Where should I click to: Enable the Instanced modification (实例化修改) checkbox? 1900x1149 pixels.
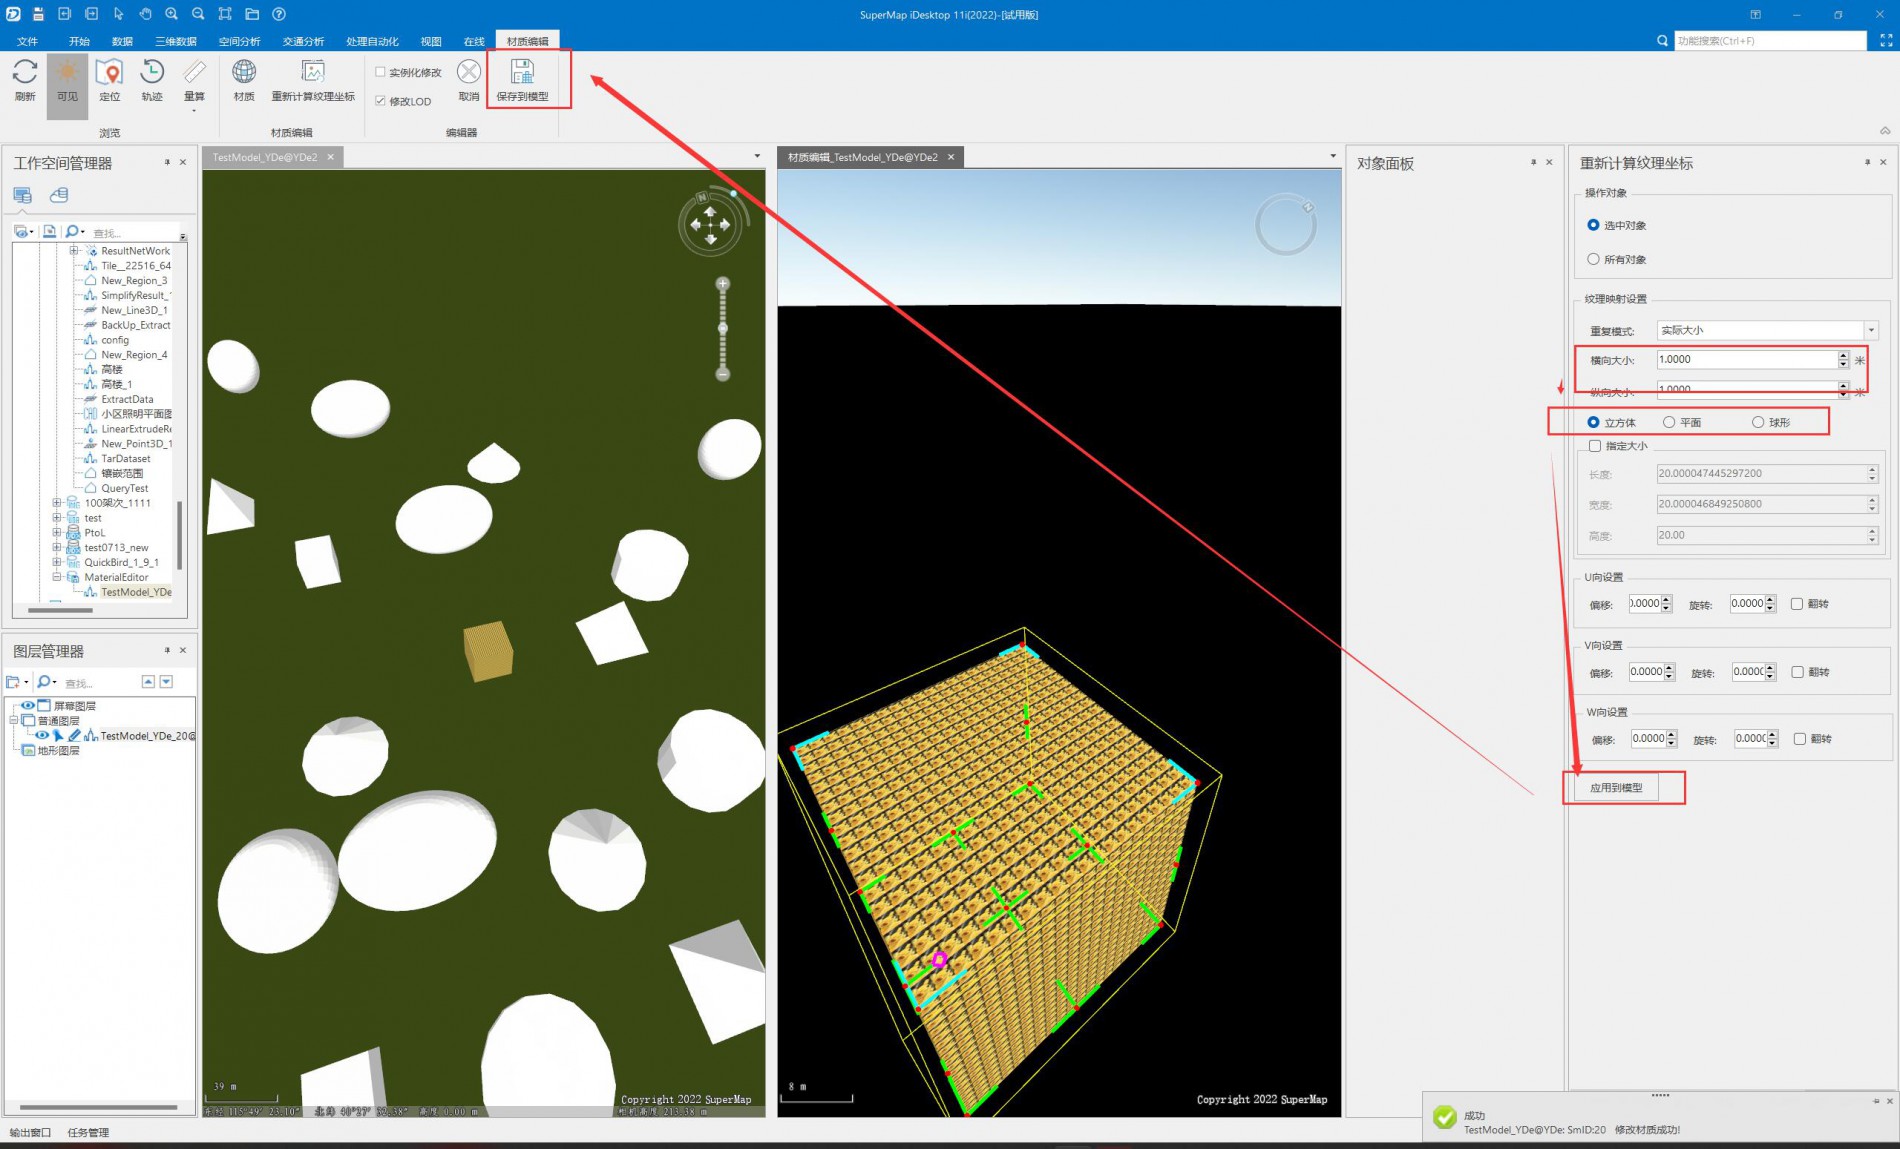[380, 72]
